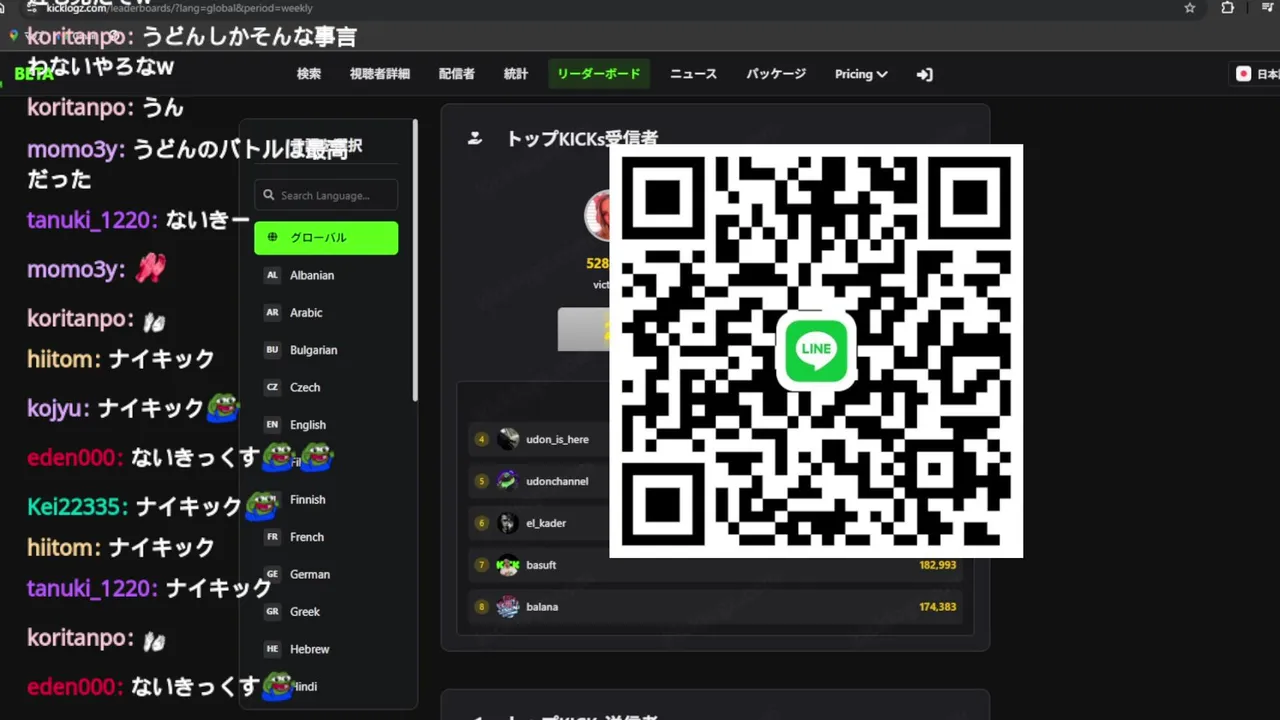Click the login arrow icon in the navbar
The image size is (1280, 720).
(x=924, y=74)
